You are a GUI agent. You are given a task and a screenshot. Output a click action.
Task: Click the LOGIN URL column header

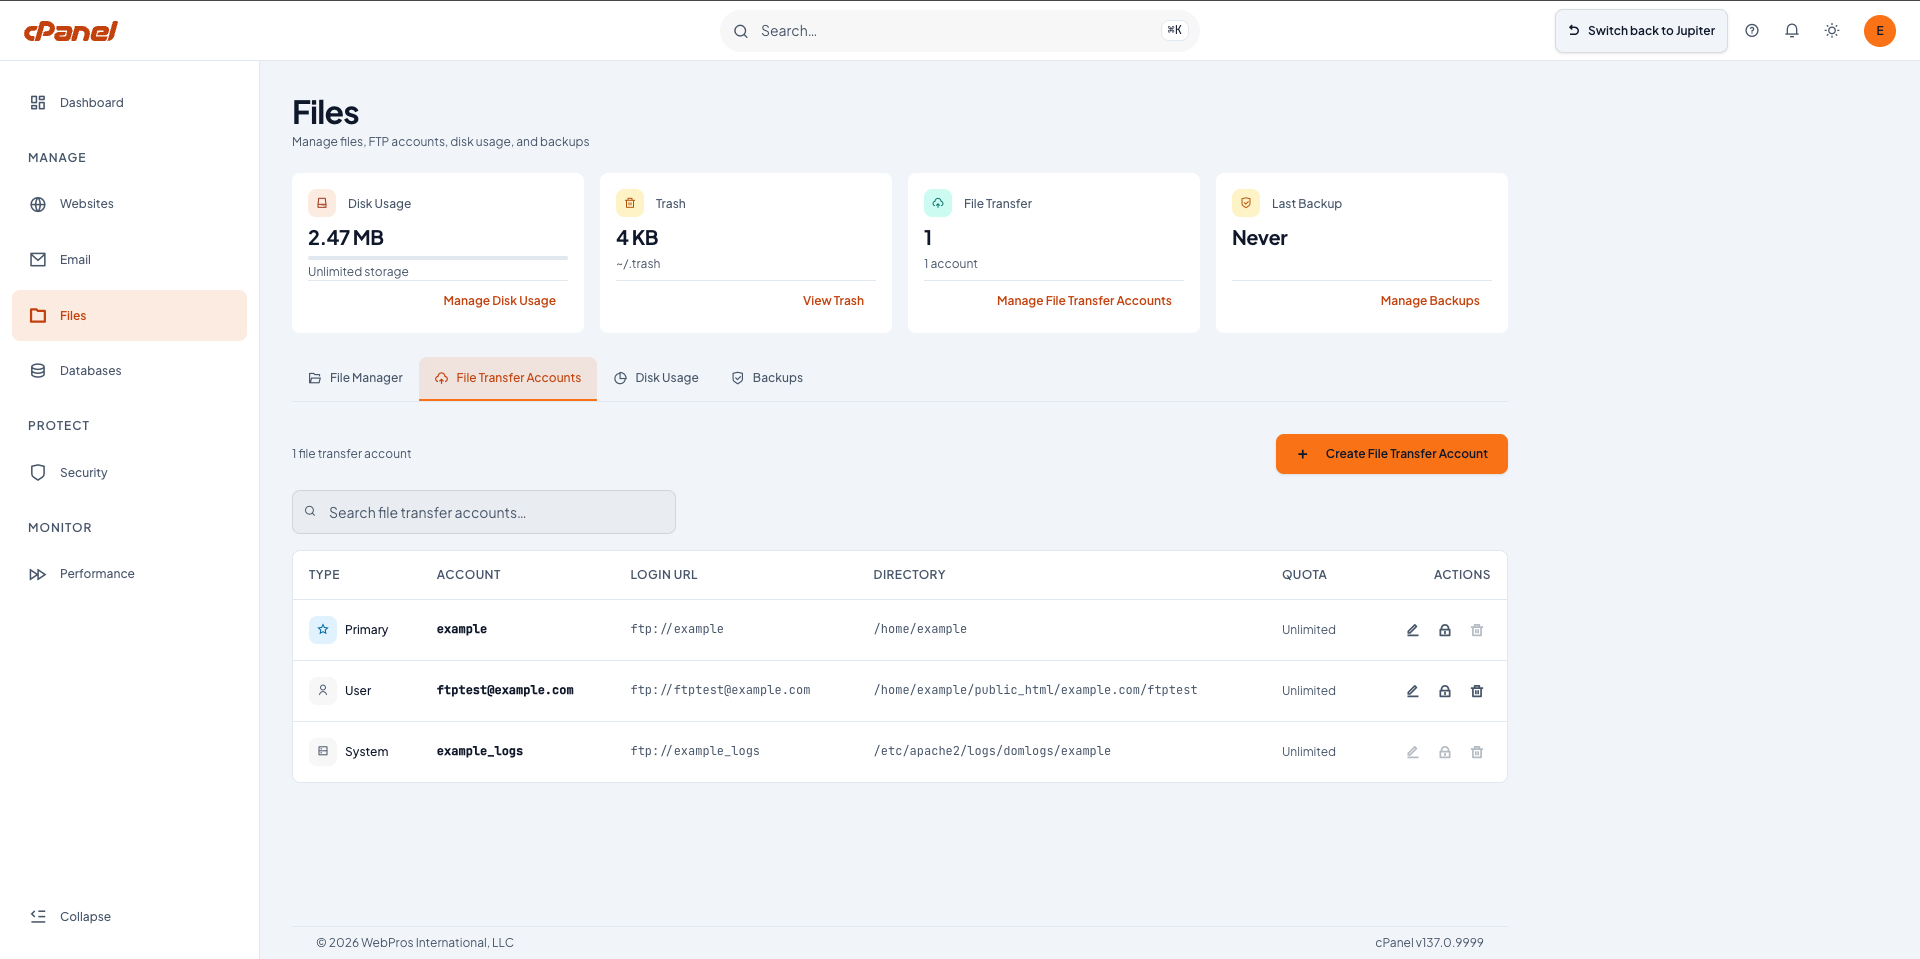click(x=664, y=575)
